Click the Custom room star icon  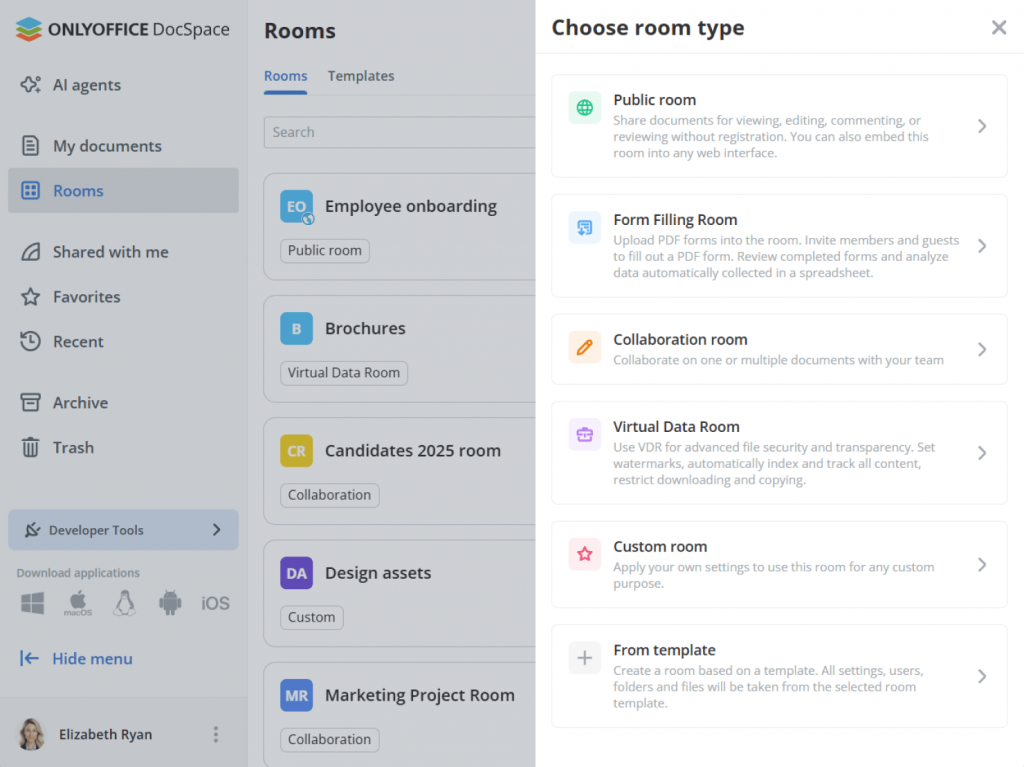point(585,555)
